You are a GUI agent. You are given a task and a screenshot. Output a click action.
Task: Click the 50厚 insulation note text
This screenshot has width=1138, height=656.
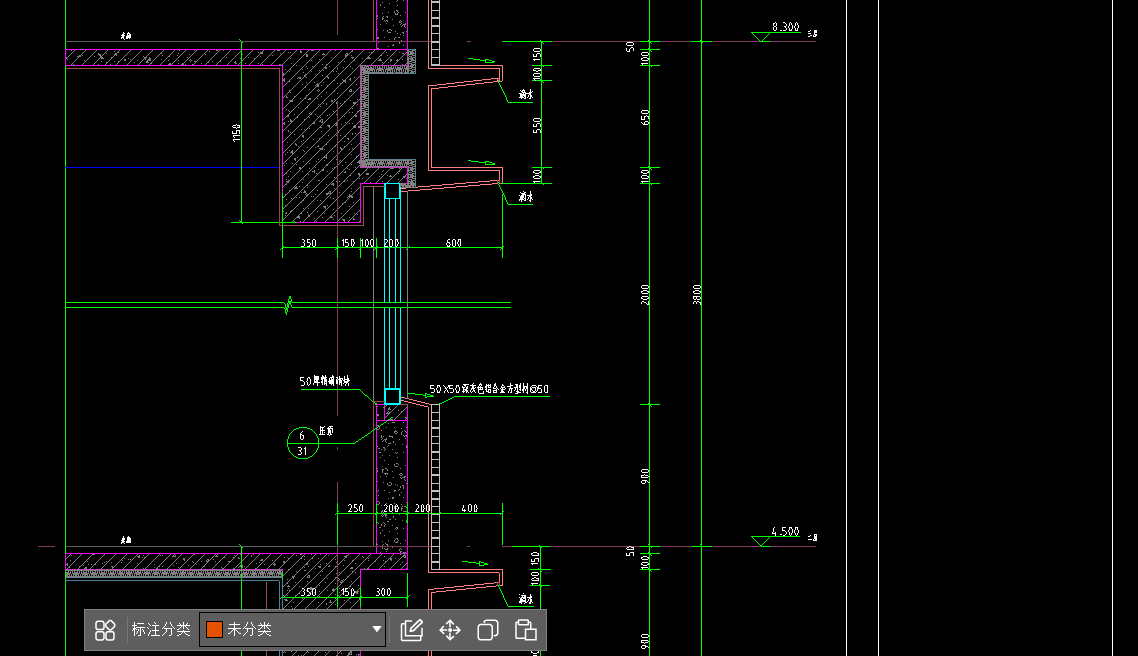click(324, 381)
